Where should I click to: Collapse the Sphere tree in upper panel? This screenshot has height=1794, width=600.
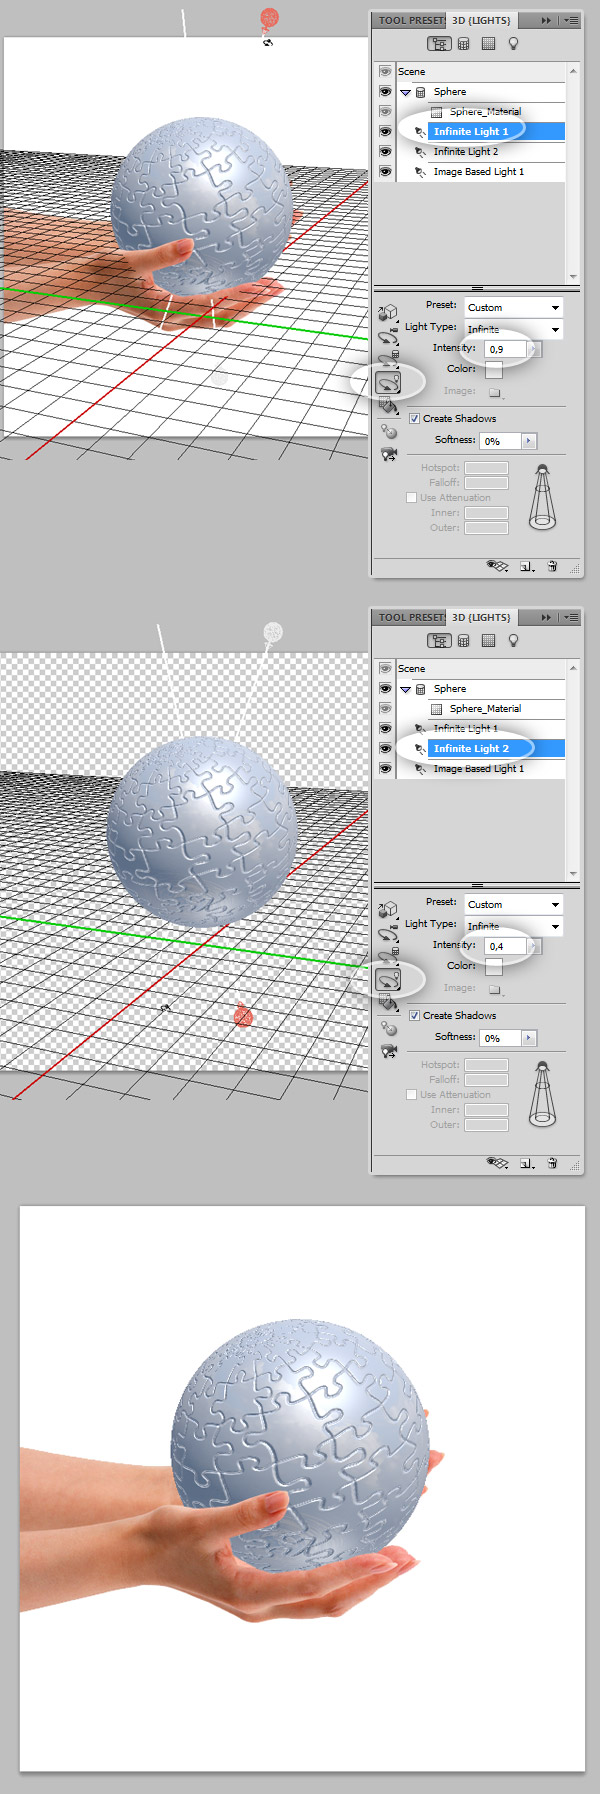pos(406,92)
